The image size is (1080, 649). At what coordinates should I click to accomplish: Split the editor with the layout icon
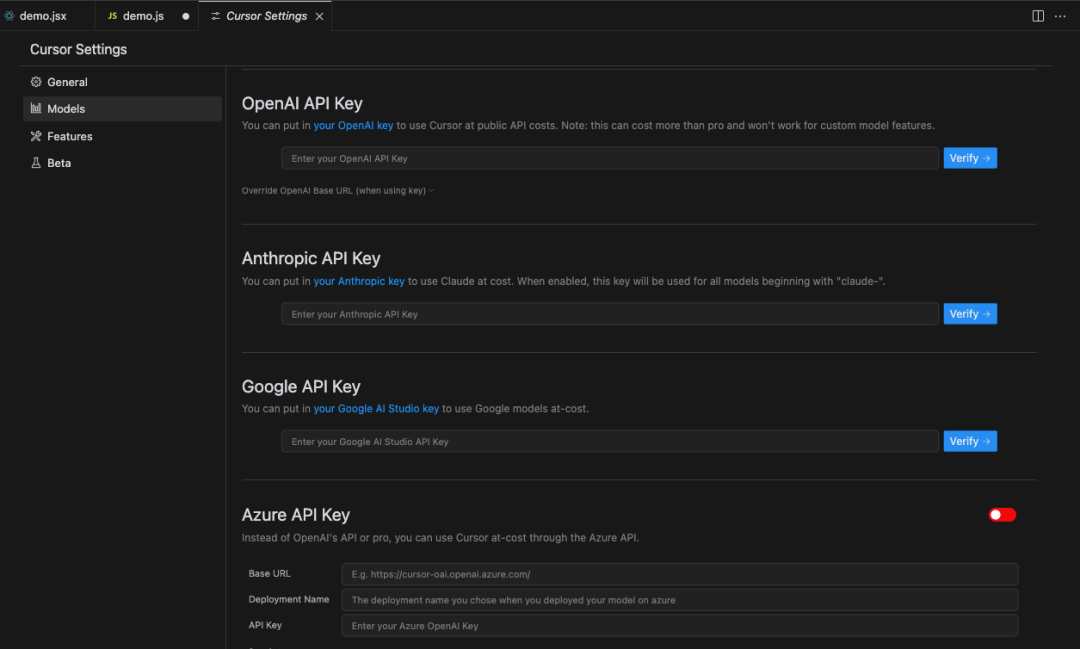click(x=1038, y=16)
